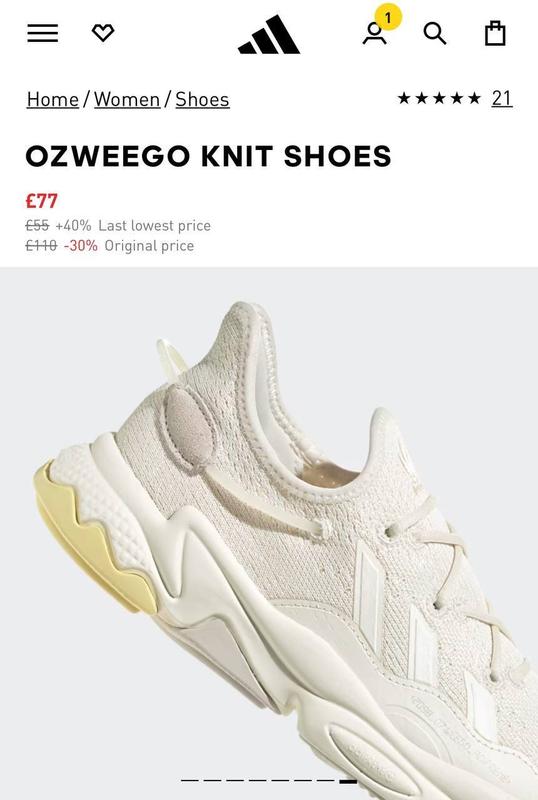
Task: Open search with the magnifier icon
Action: pos(435,34)
